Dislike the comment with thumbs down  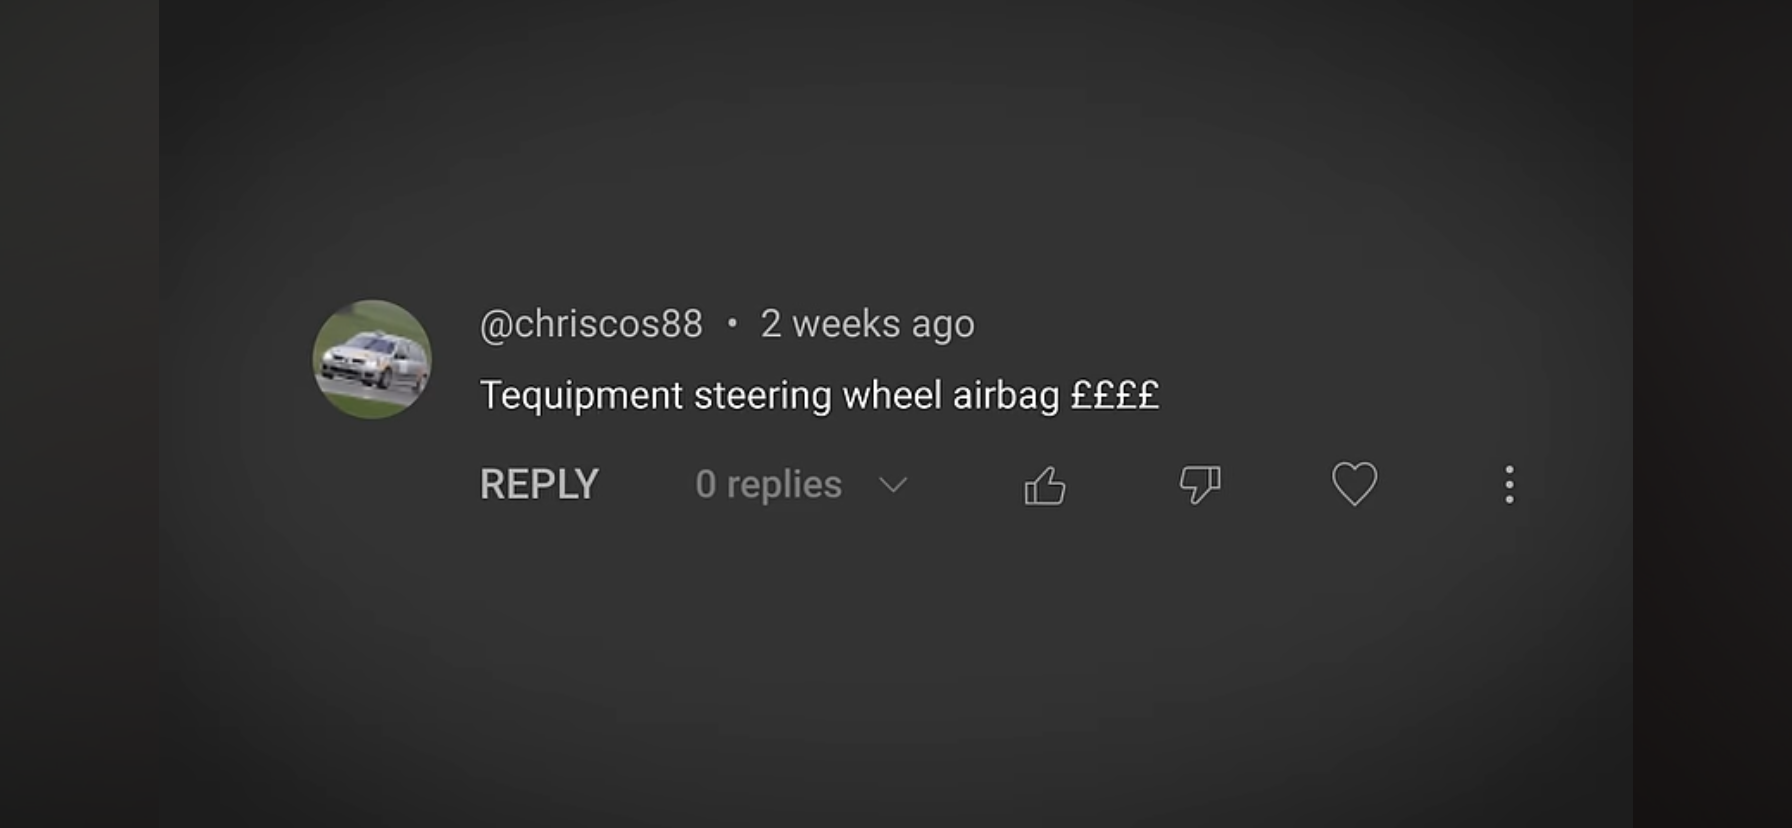[x=1199, y=485]
